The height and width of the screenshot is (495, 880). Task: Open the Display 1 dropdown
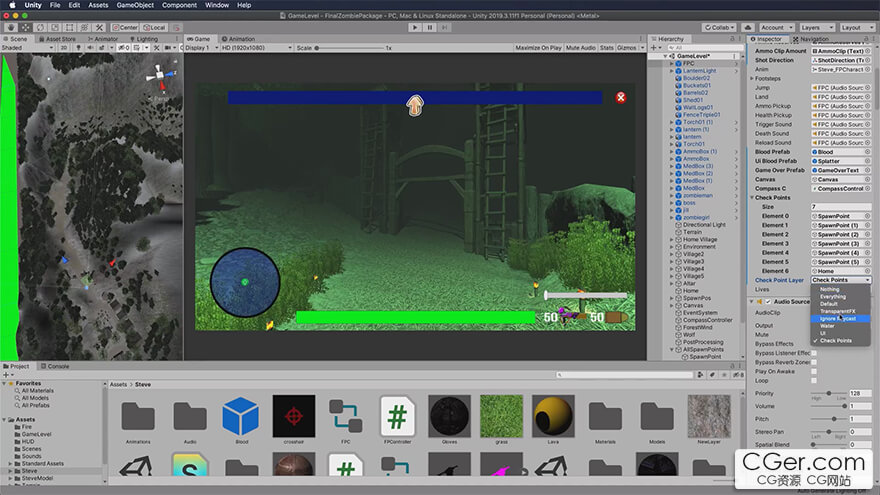pyautogui.click(x=201, y=48)
